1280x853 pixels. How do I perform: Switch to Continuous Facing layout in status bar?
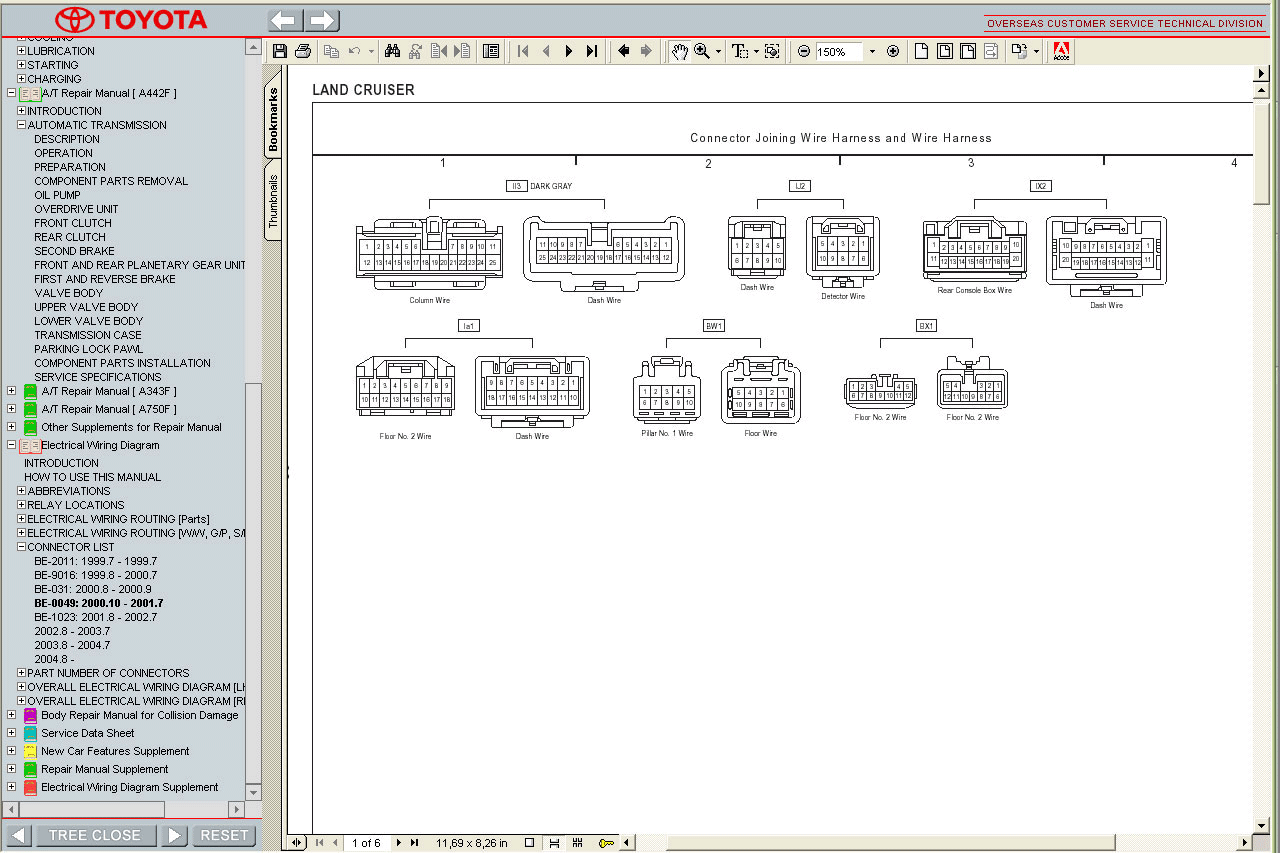coord(577,843)
